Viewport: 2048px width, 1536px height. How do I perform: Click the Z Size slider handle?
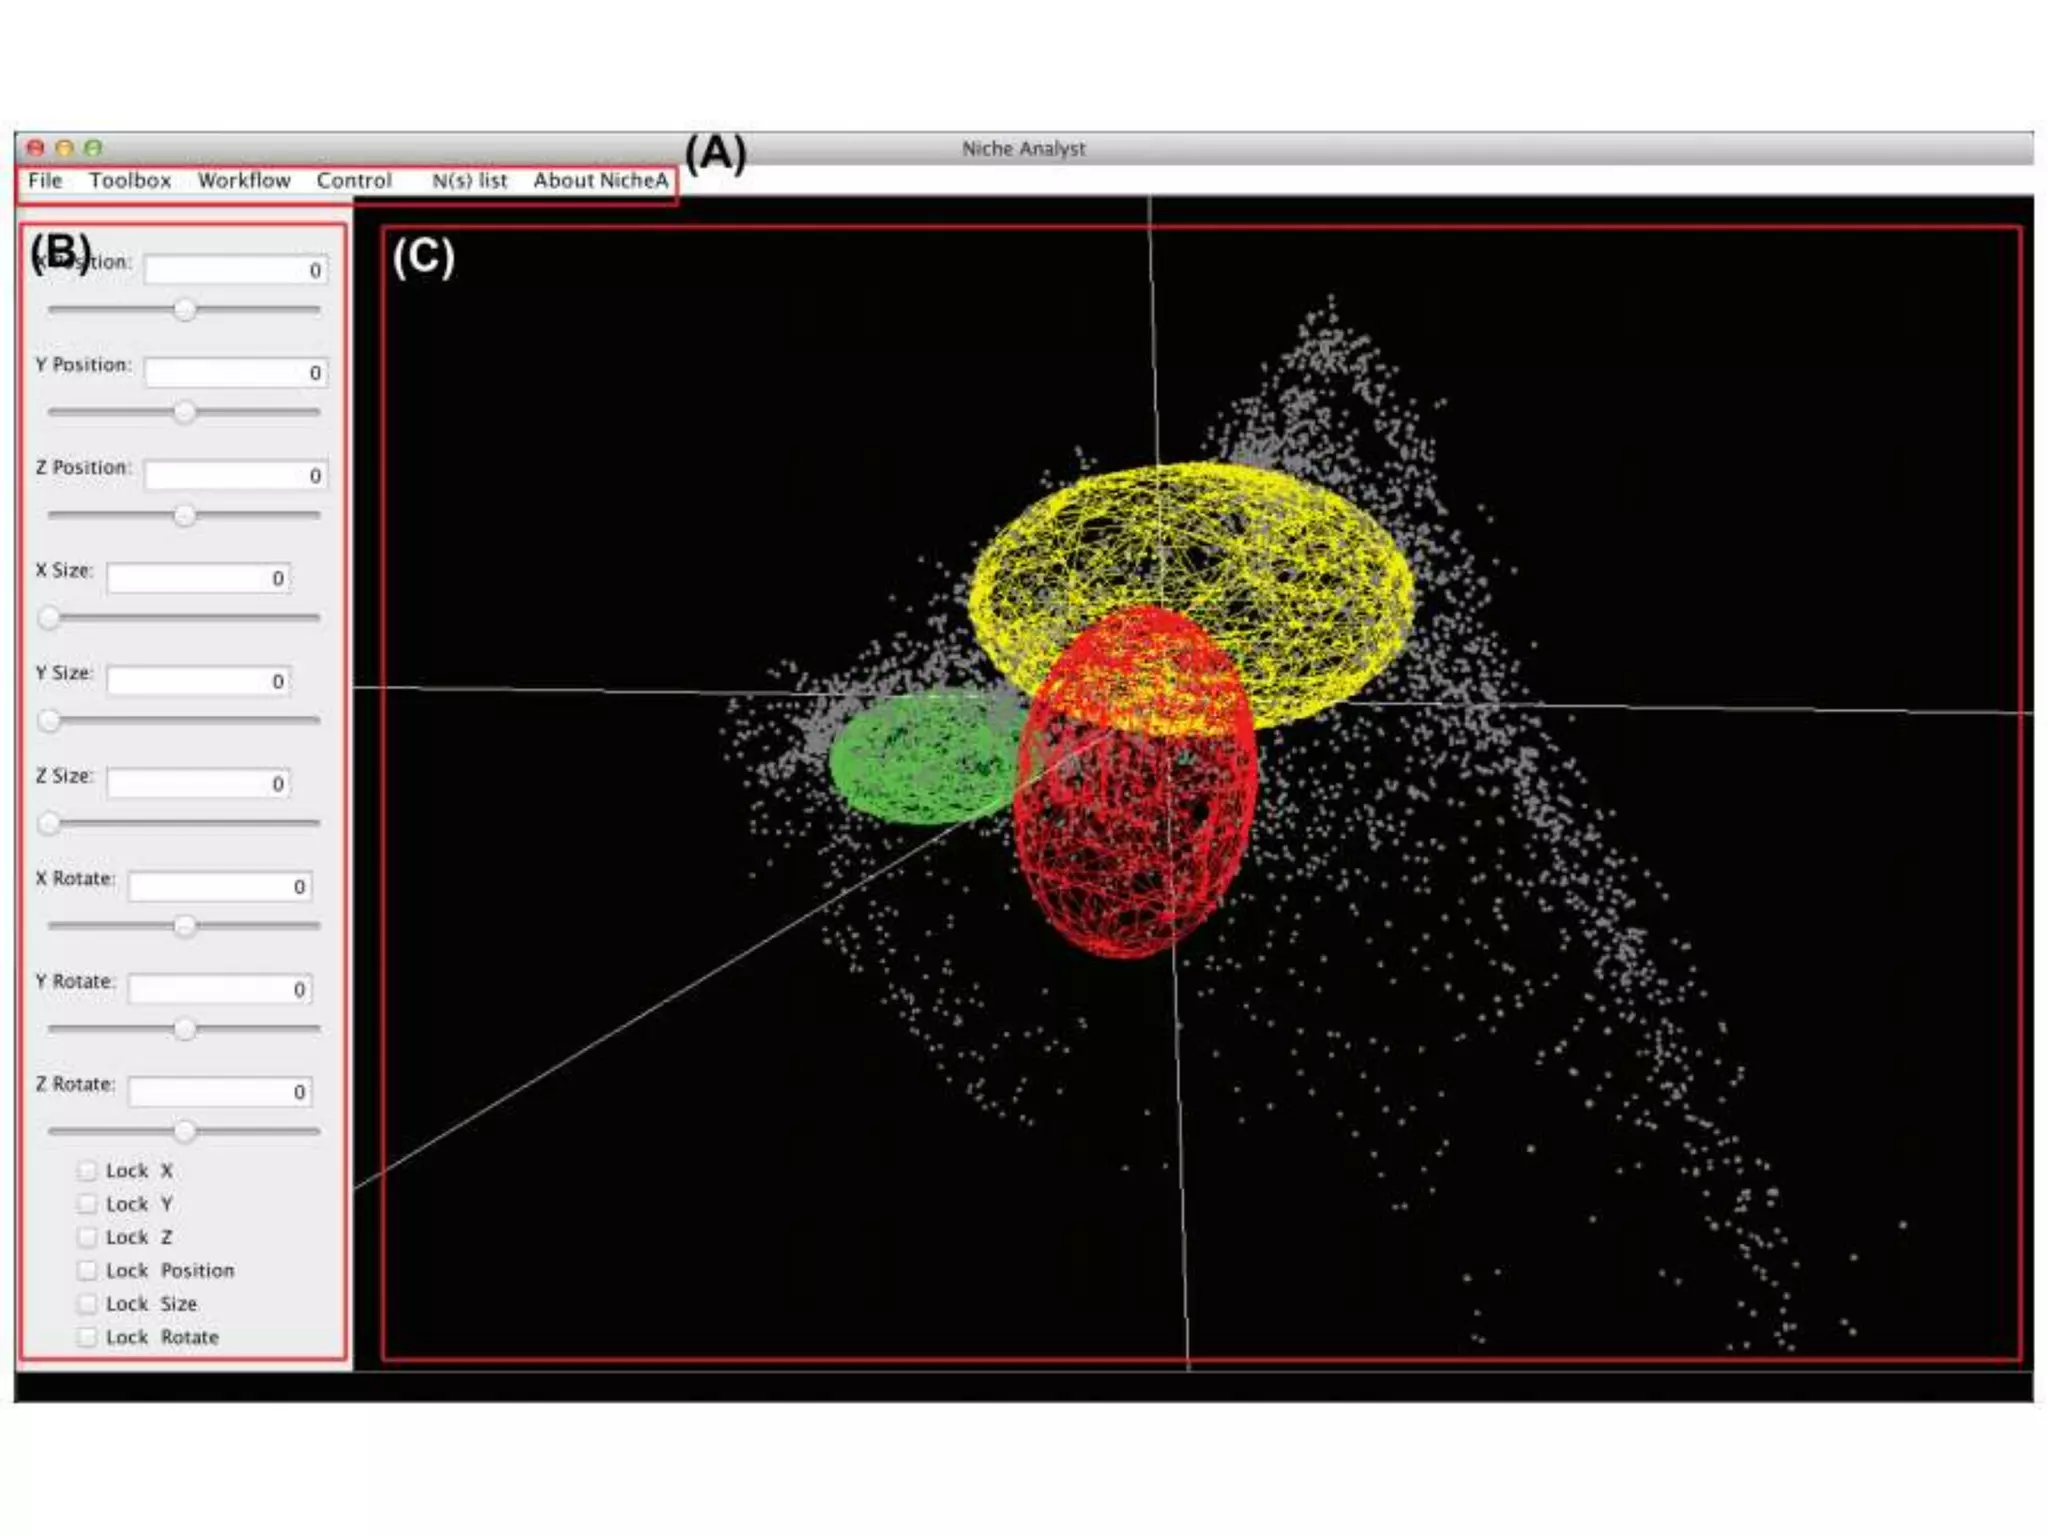48,823
